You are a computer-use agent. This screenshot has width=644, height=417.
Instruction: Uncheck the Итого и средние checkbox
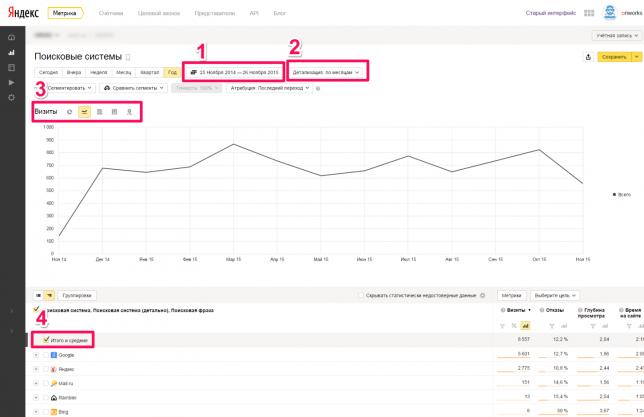[46, 340]
